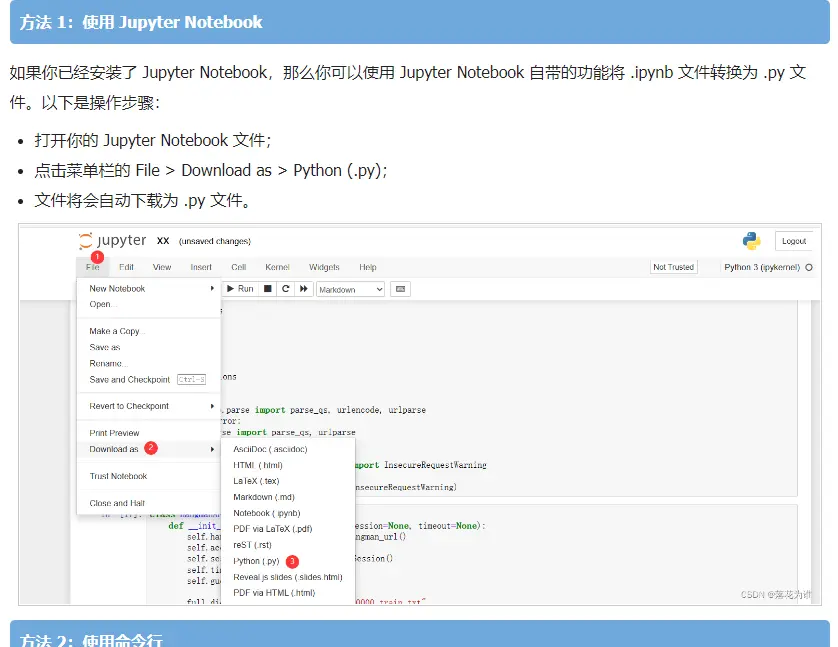Click the kernel idle status circle

click(809, 267)
